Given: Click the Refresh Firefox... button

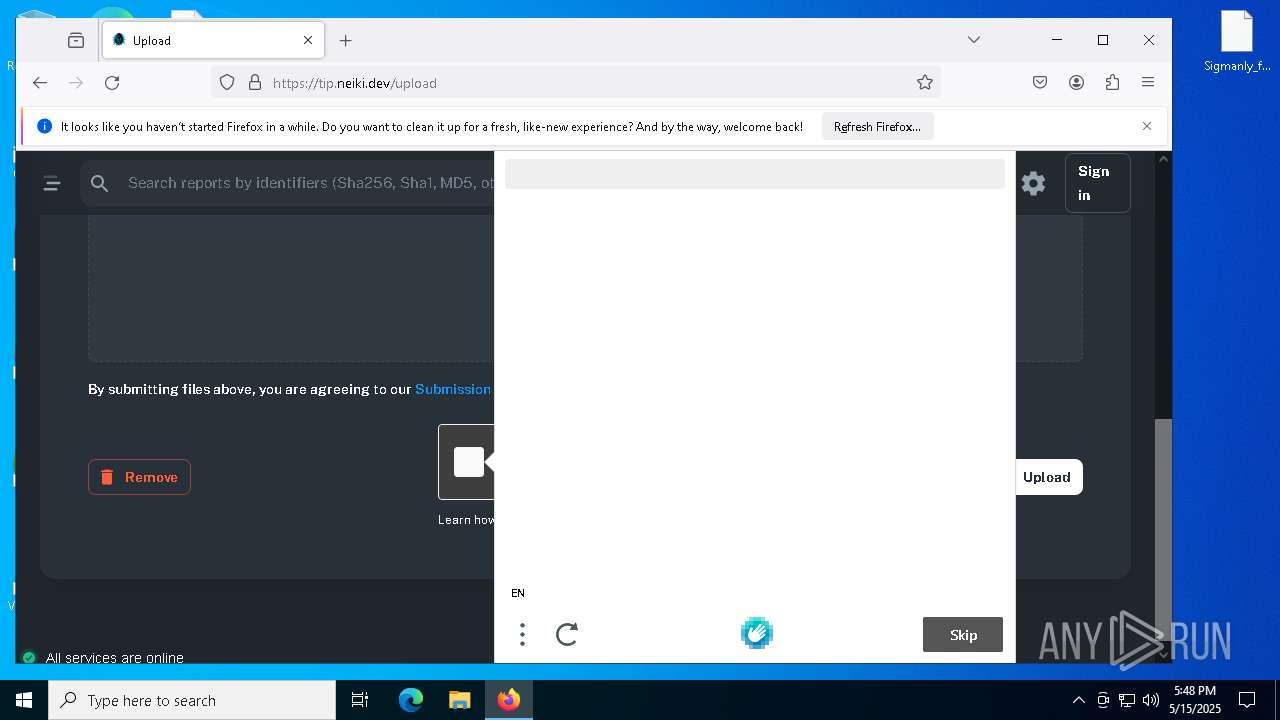Looking at the screenshot, I should [x=878, y=127].
